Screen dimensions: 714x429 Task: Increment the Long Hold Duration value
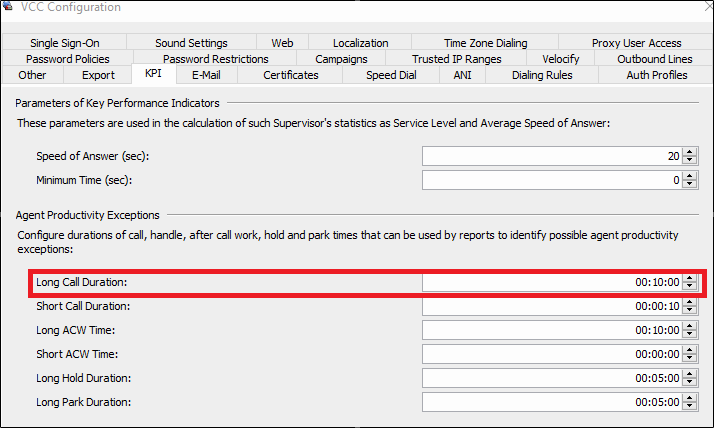click(689, 374)
